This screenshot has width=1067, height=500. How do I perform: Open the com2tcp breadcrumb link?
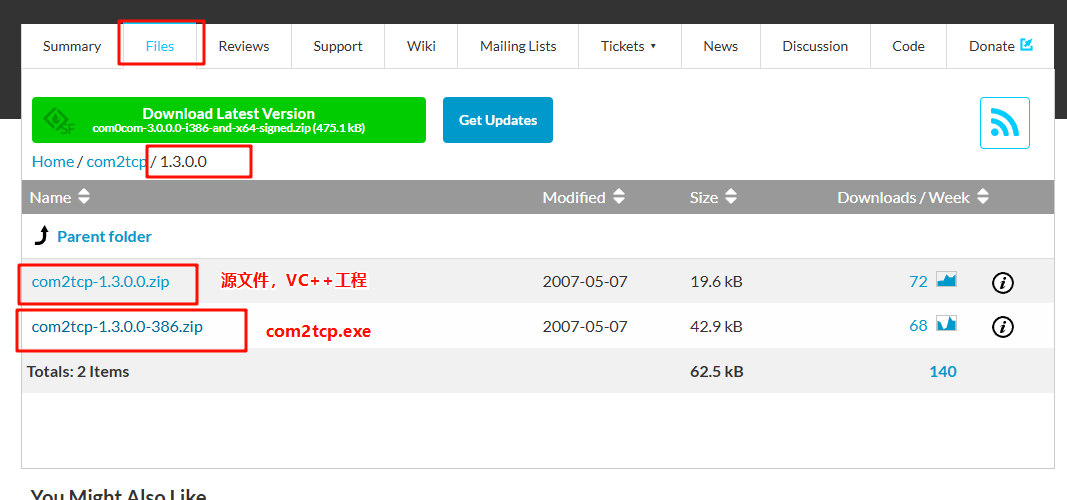pos(116,161)
